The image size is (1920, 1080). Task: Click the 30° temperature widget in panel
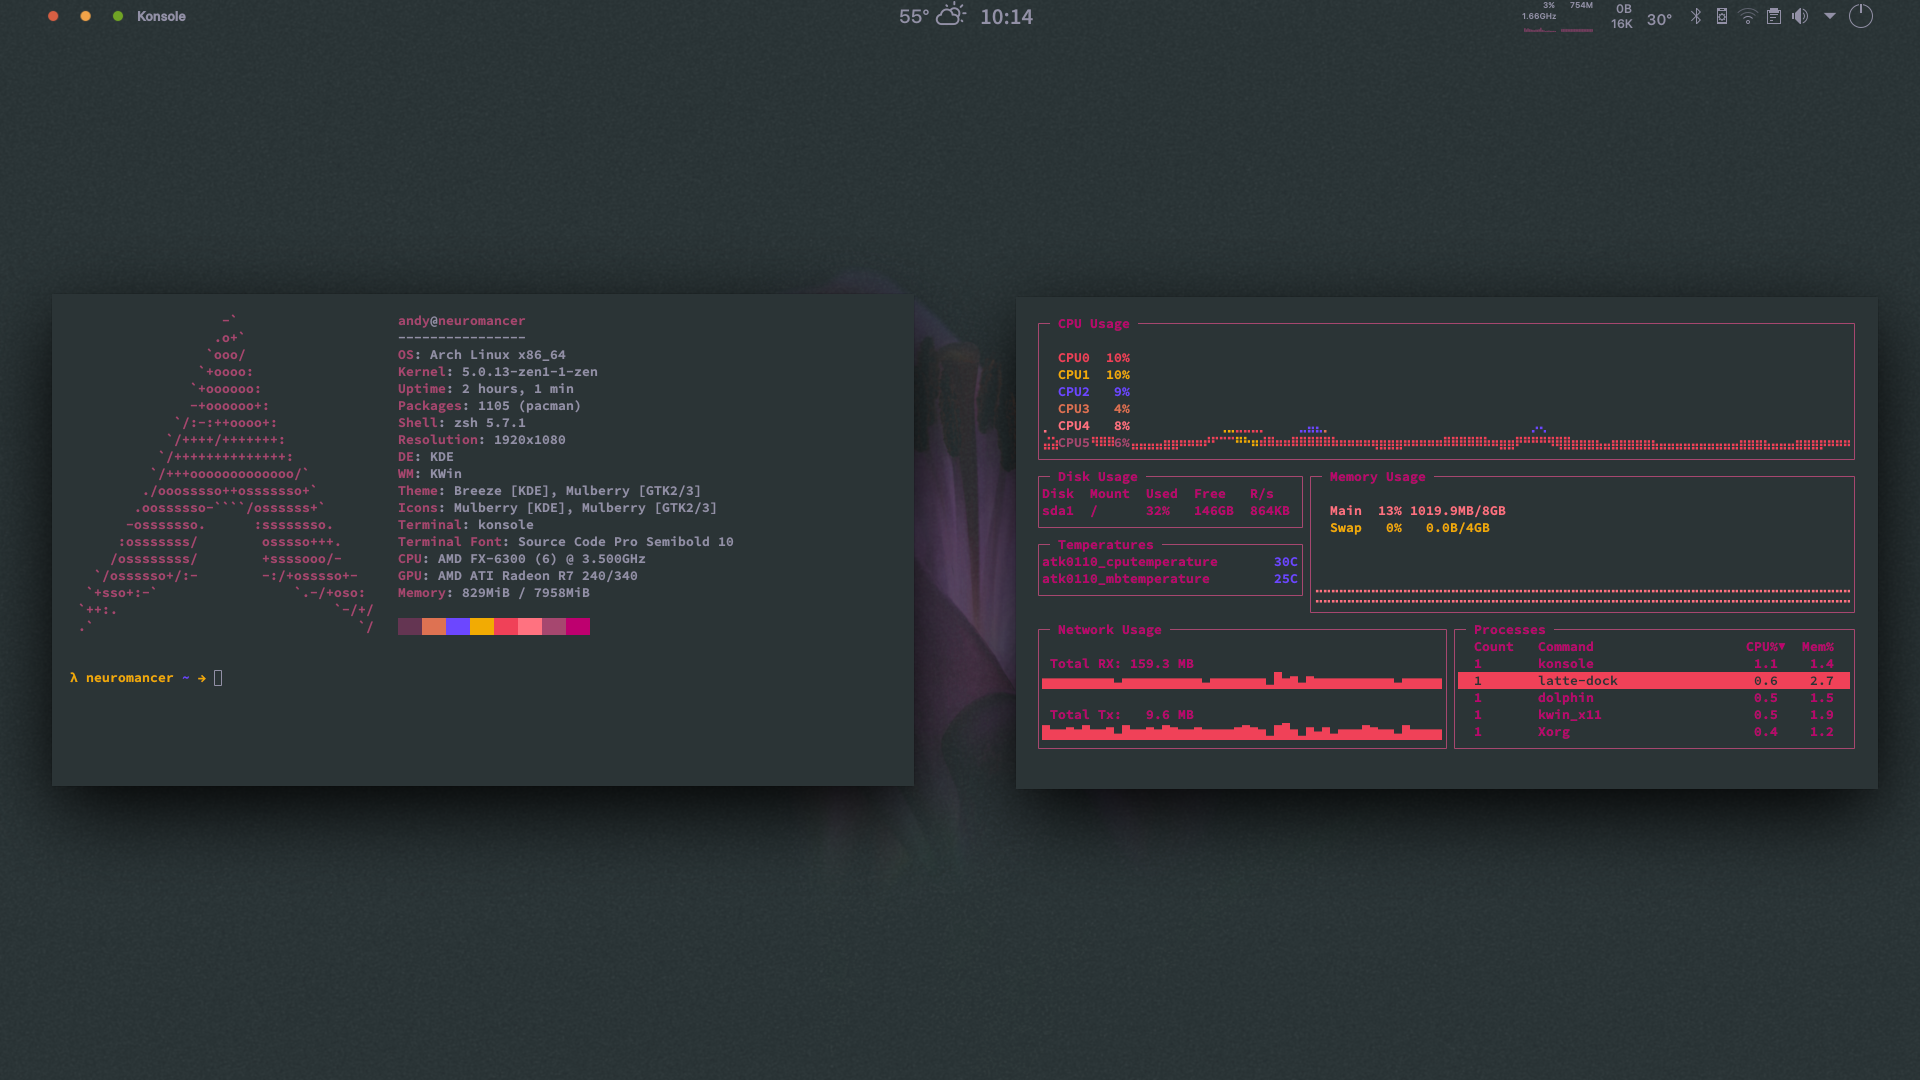point(1659,20)
